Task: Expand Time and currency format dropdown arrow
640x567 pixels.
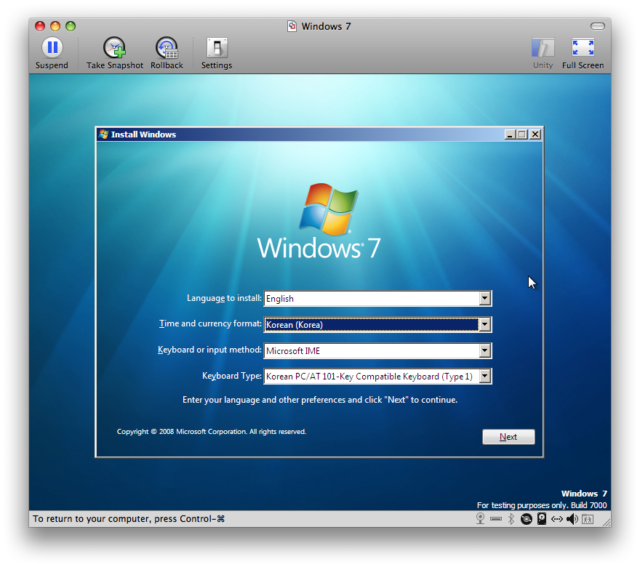Action: (x=484, y=325)
